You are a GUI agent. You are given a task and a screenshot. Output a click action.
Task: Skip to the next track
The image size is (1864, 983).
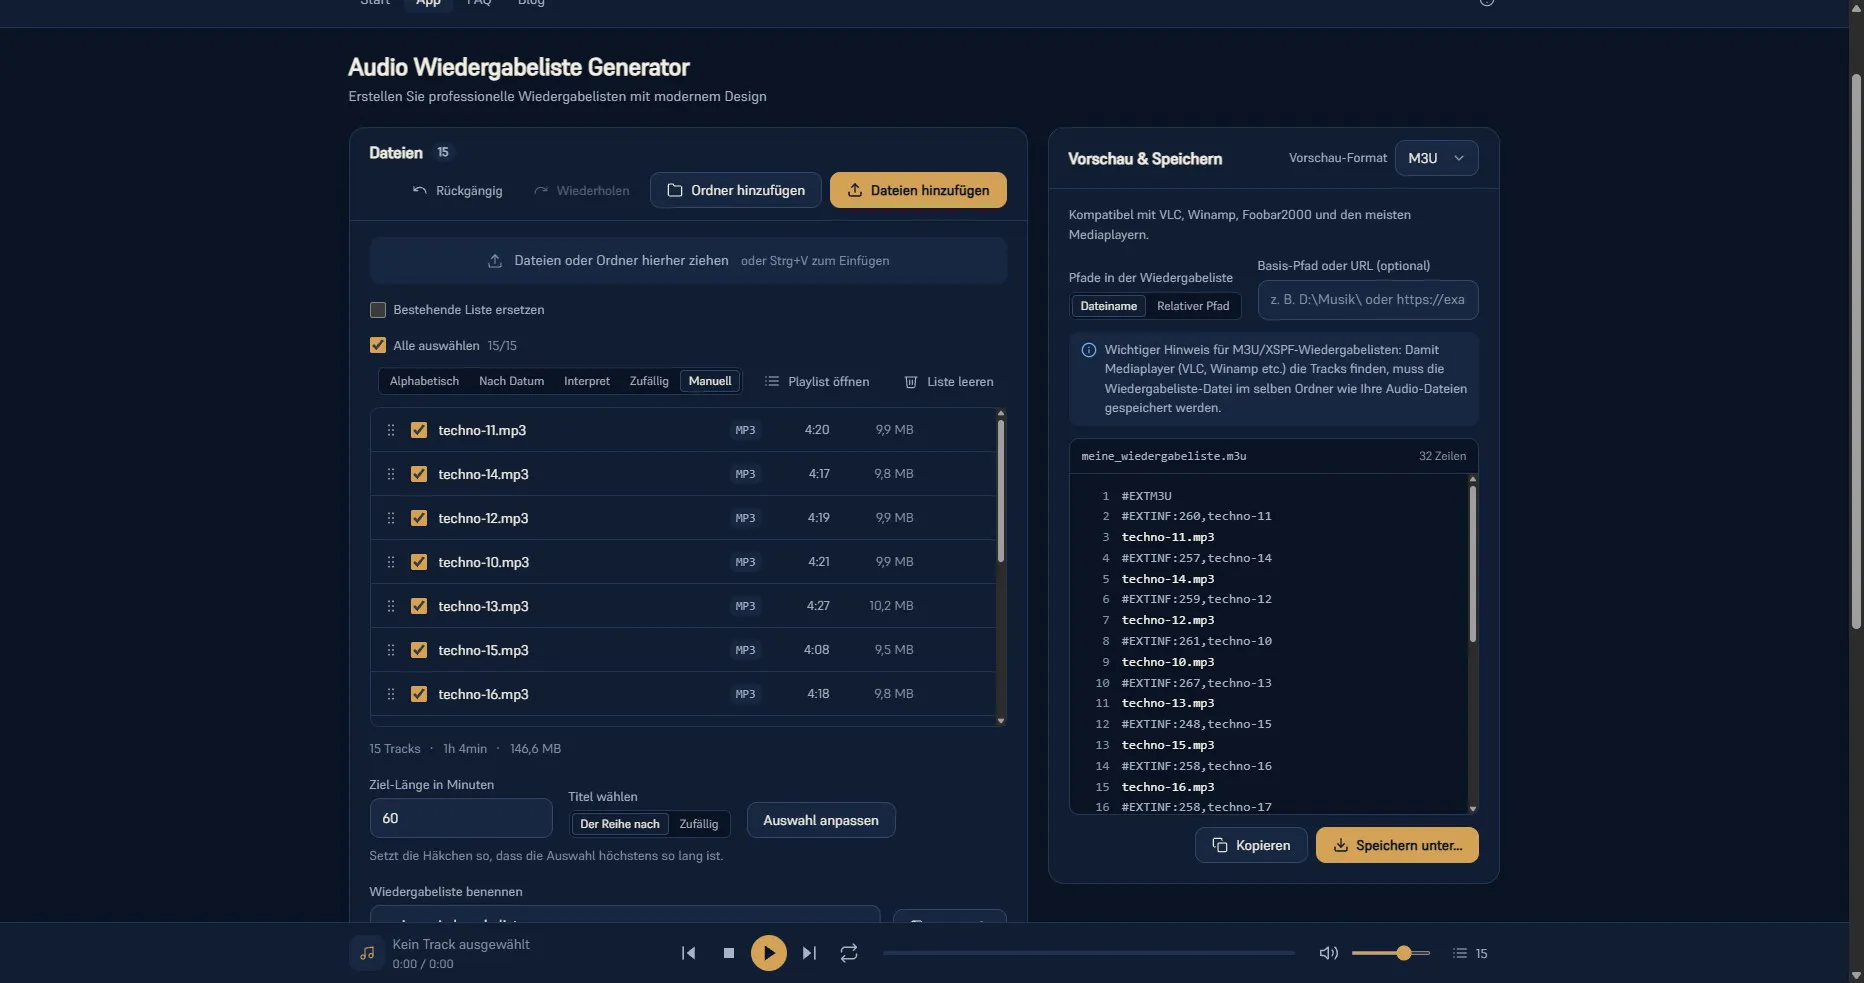click(x=809, y=953)
